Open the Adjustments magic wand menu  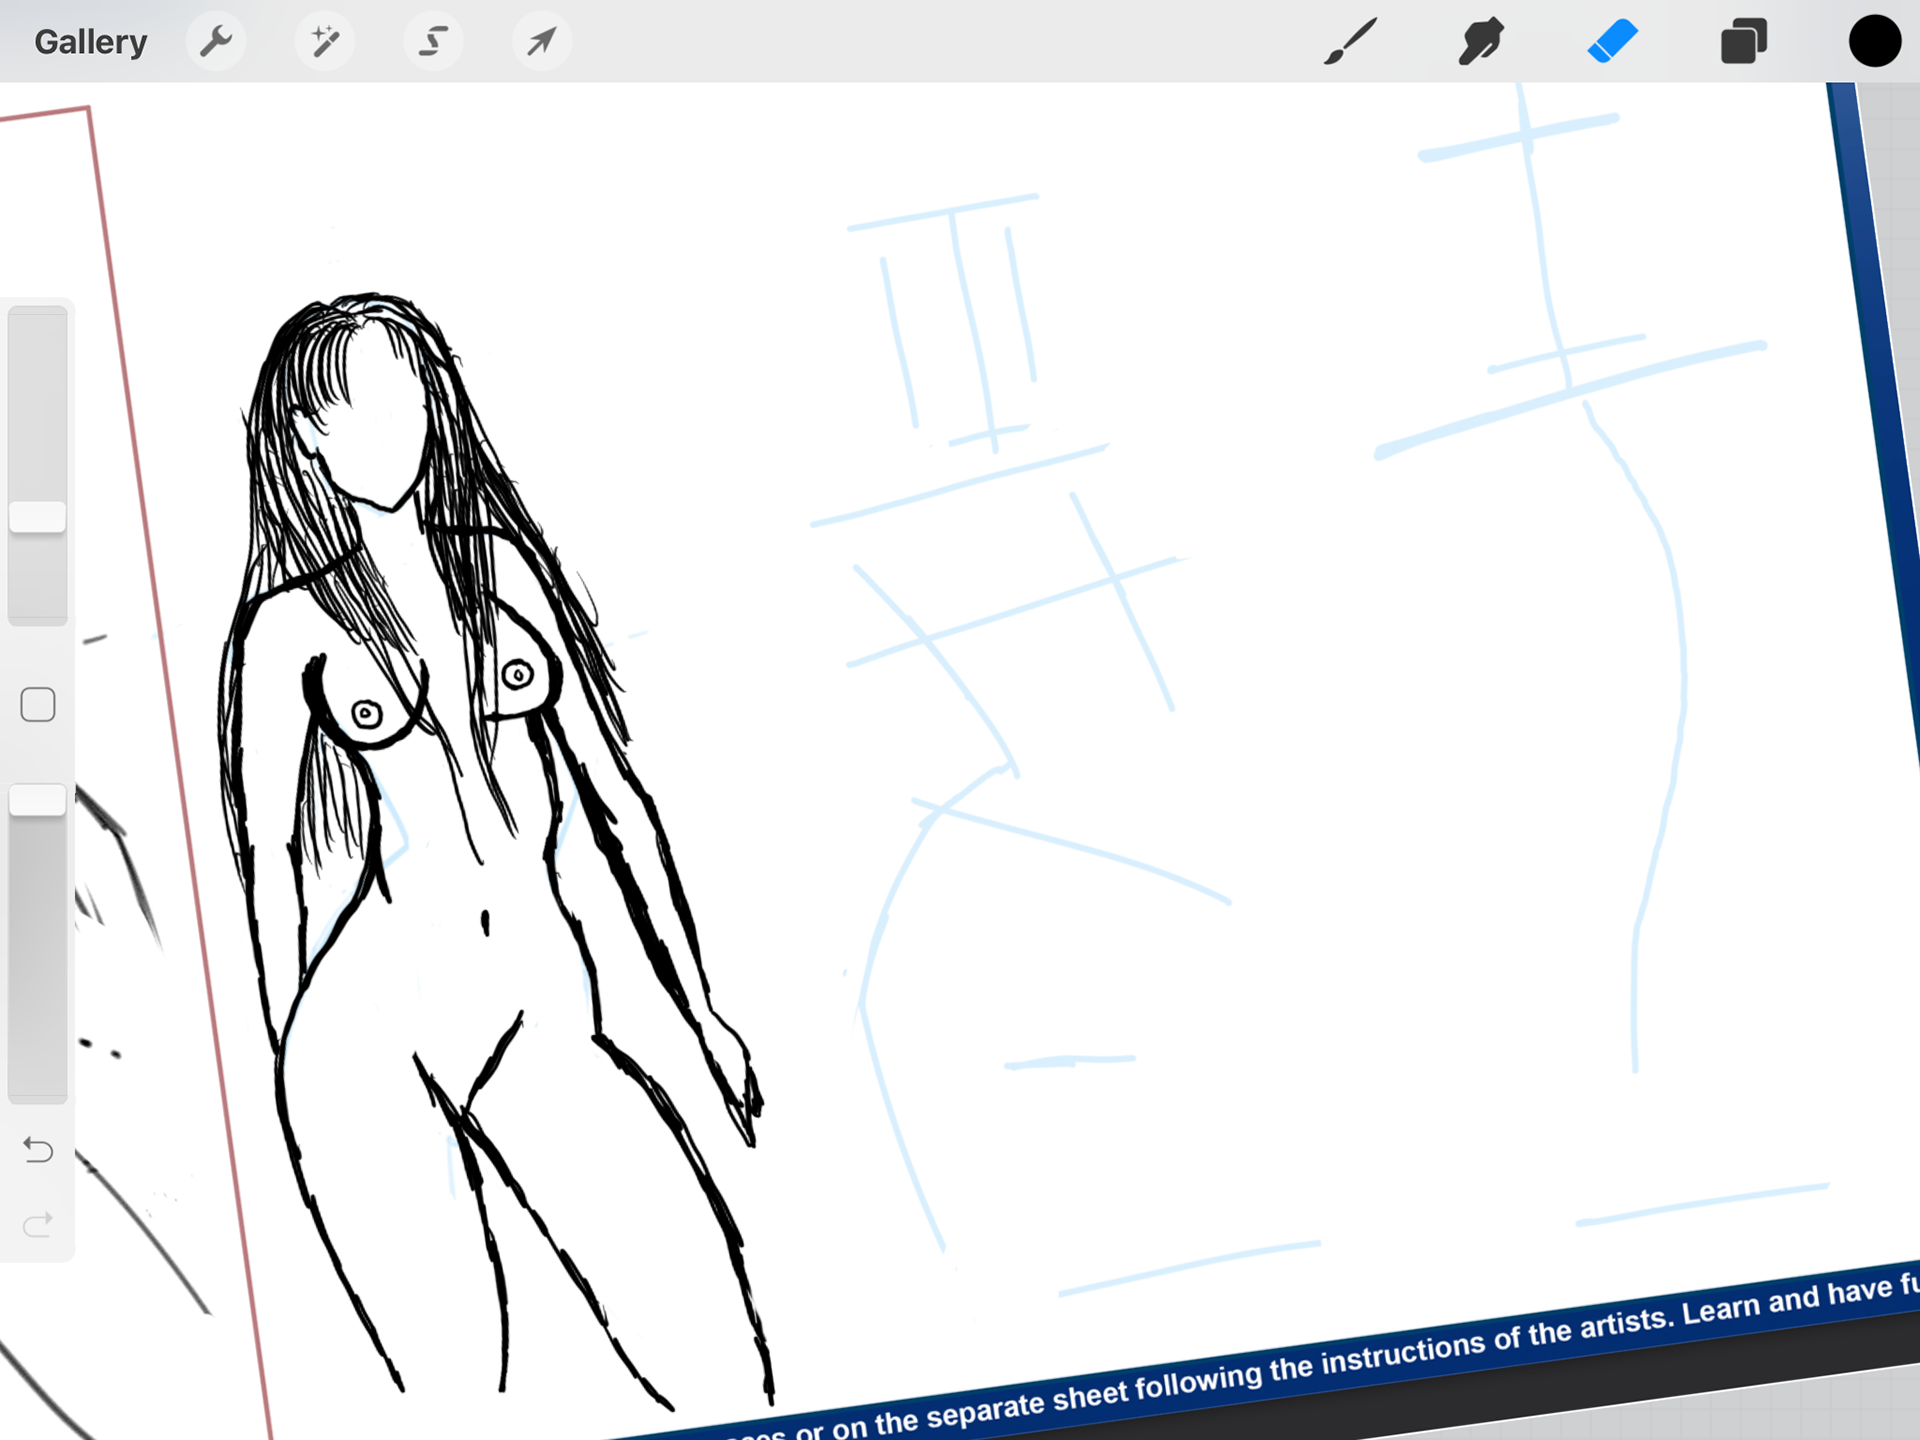[x=325, y=42]
